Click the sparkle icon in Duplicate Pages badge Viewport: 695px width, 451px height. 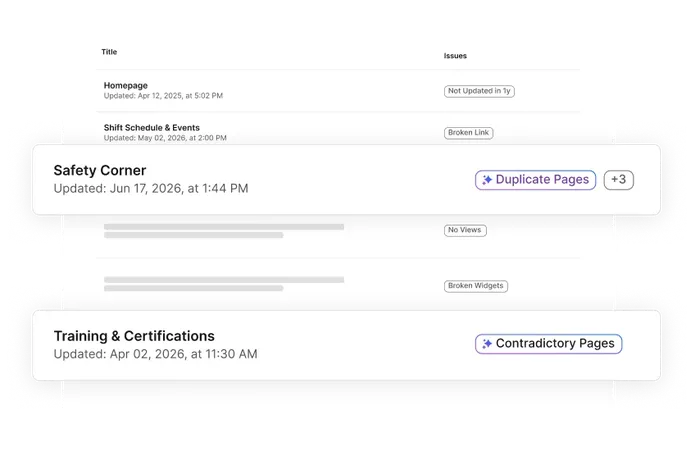point(487,179)
